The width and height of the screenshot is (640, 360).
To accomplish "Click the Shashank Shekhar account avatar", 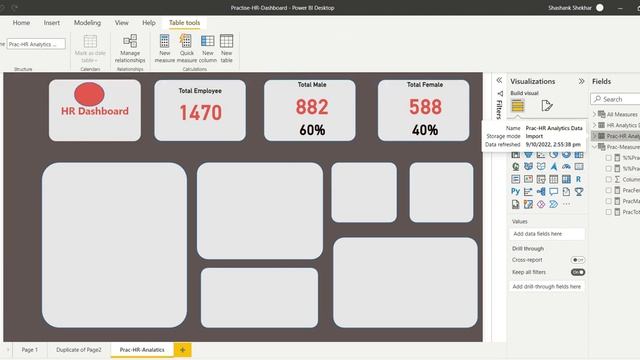I will point(600,8).
